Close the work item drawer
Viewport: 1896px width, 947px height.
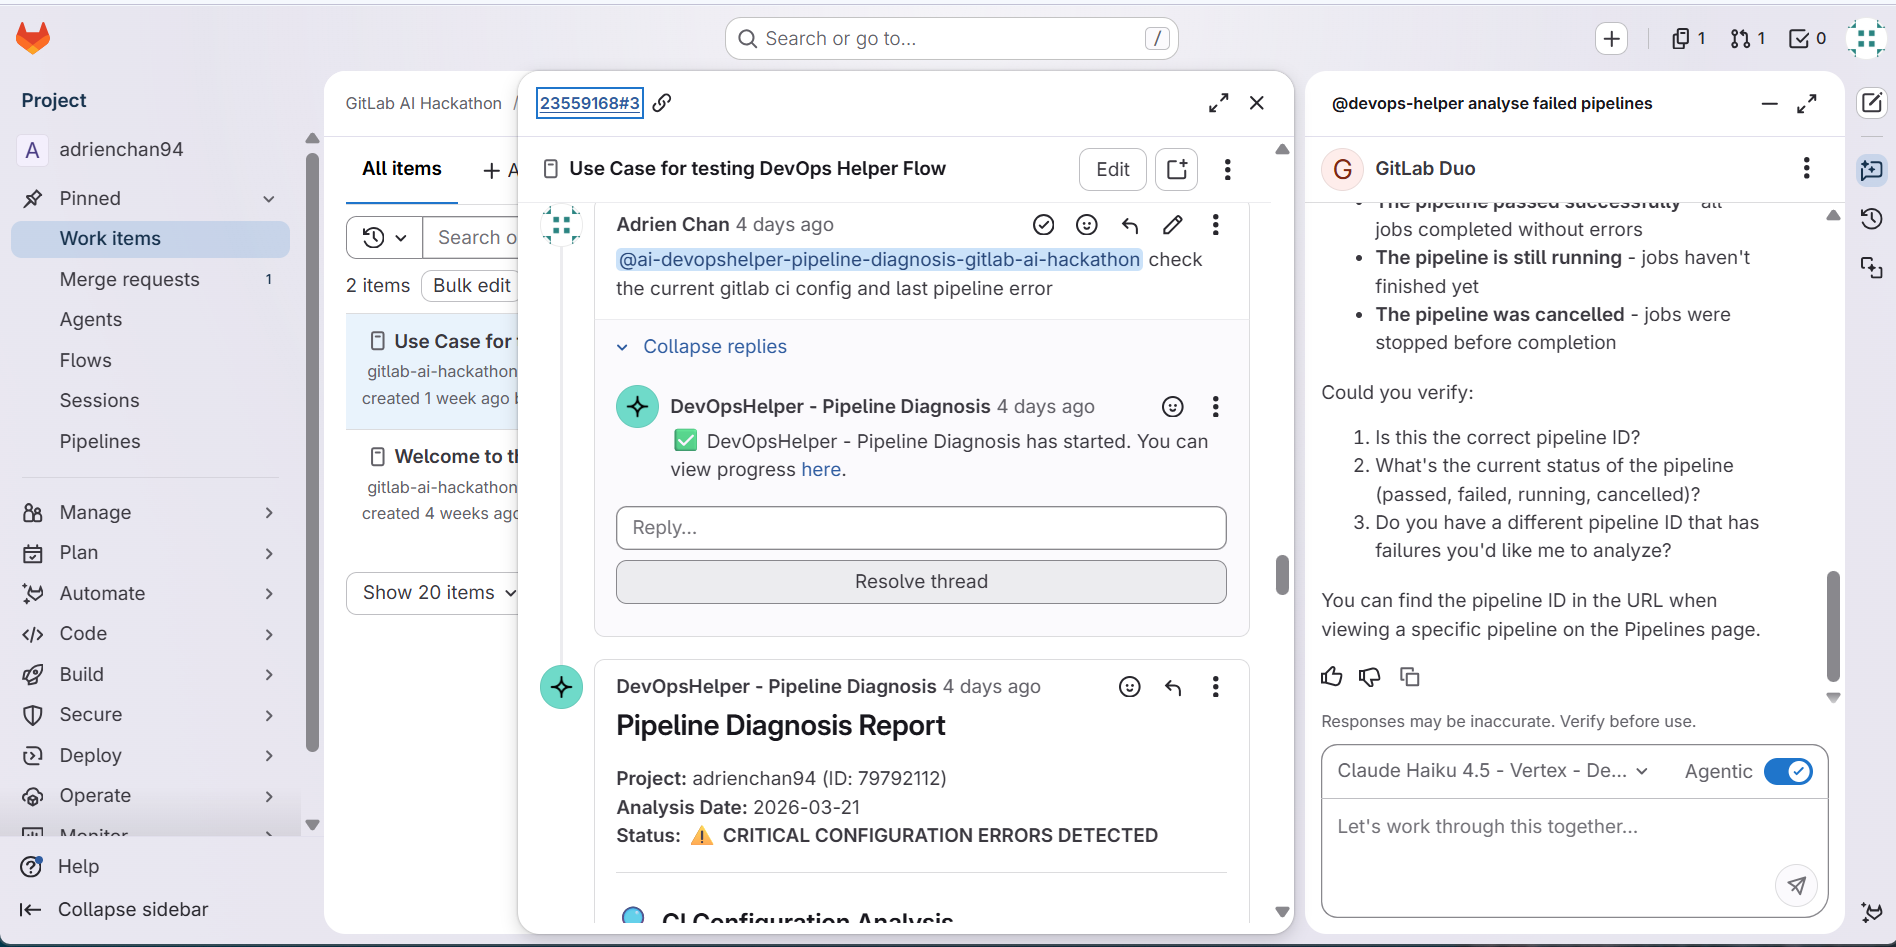(1257, 103)
